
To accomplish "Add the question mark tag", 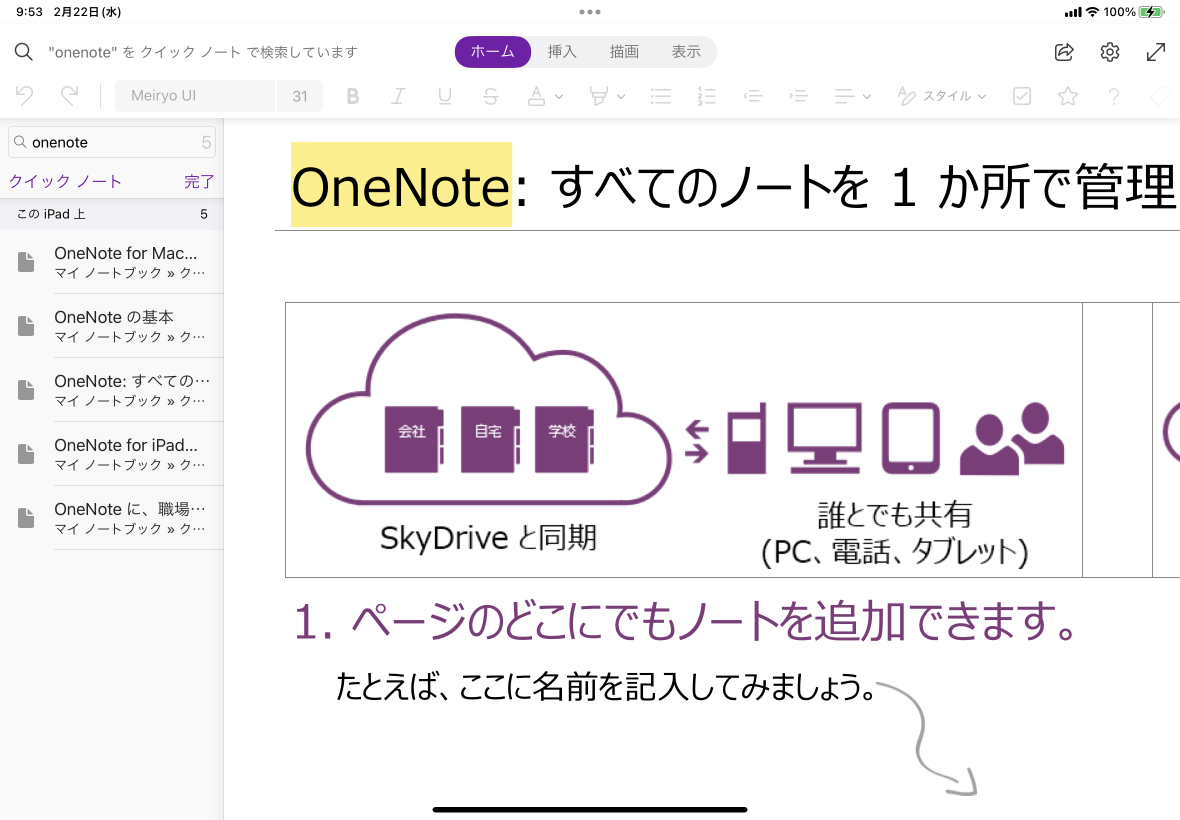I will [1113, 96].
